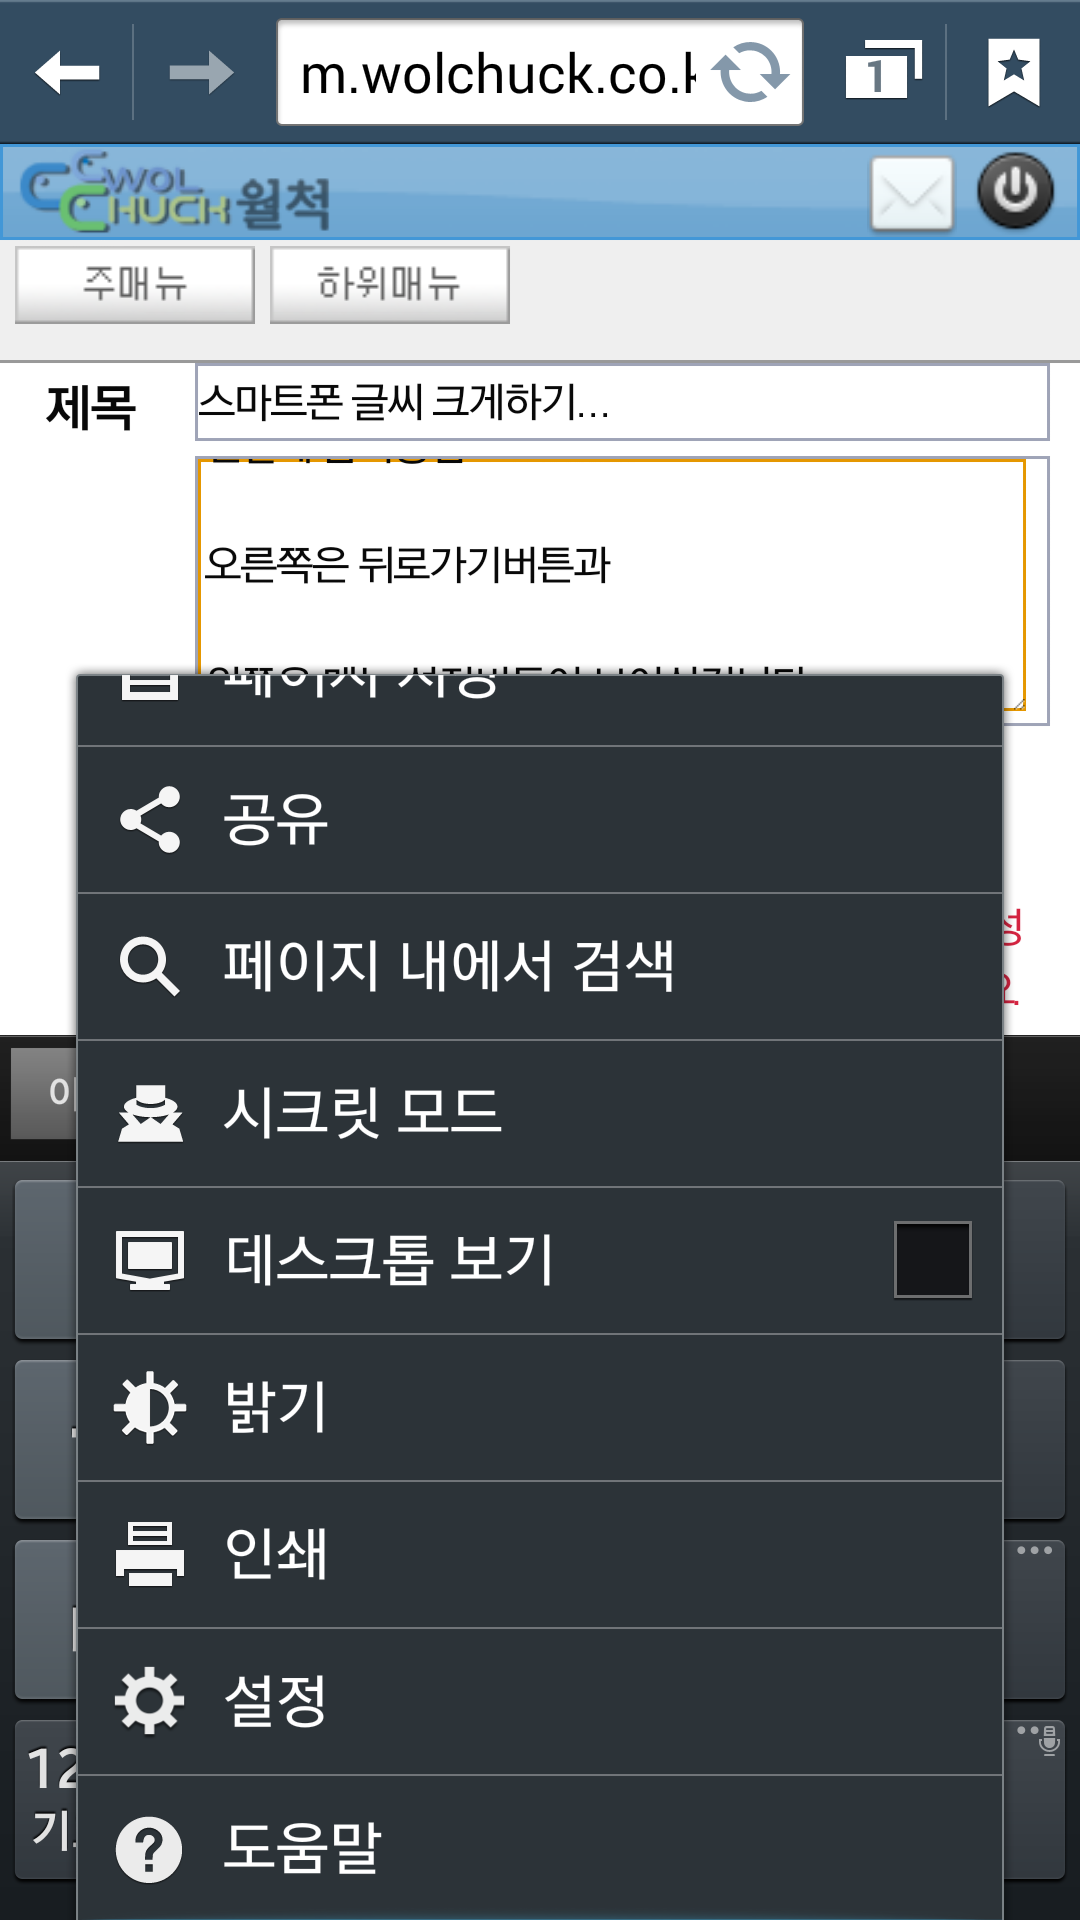Open 도움말 help entry
The image size is (1080, 1920).
pyautogui.click(x=540, y=1848)
